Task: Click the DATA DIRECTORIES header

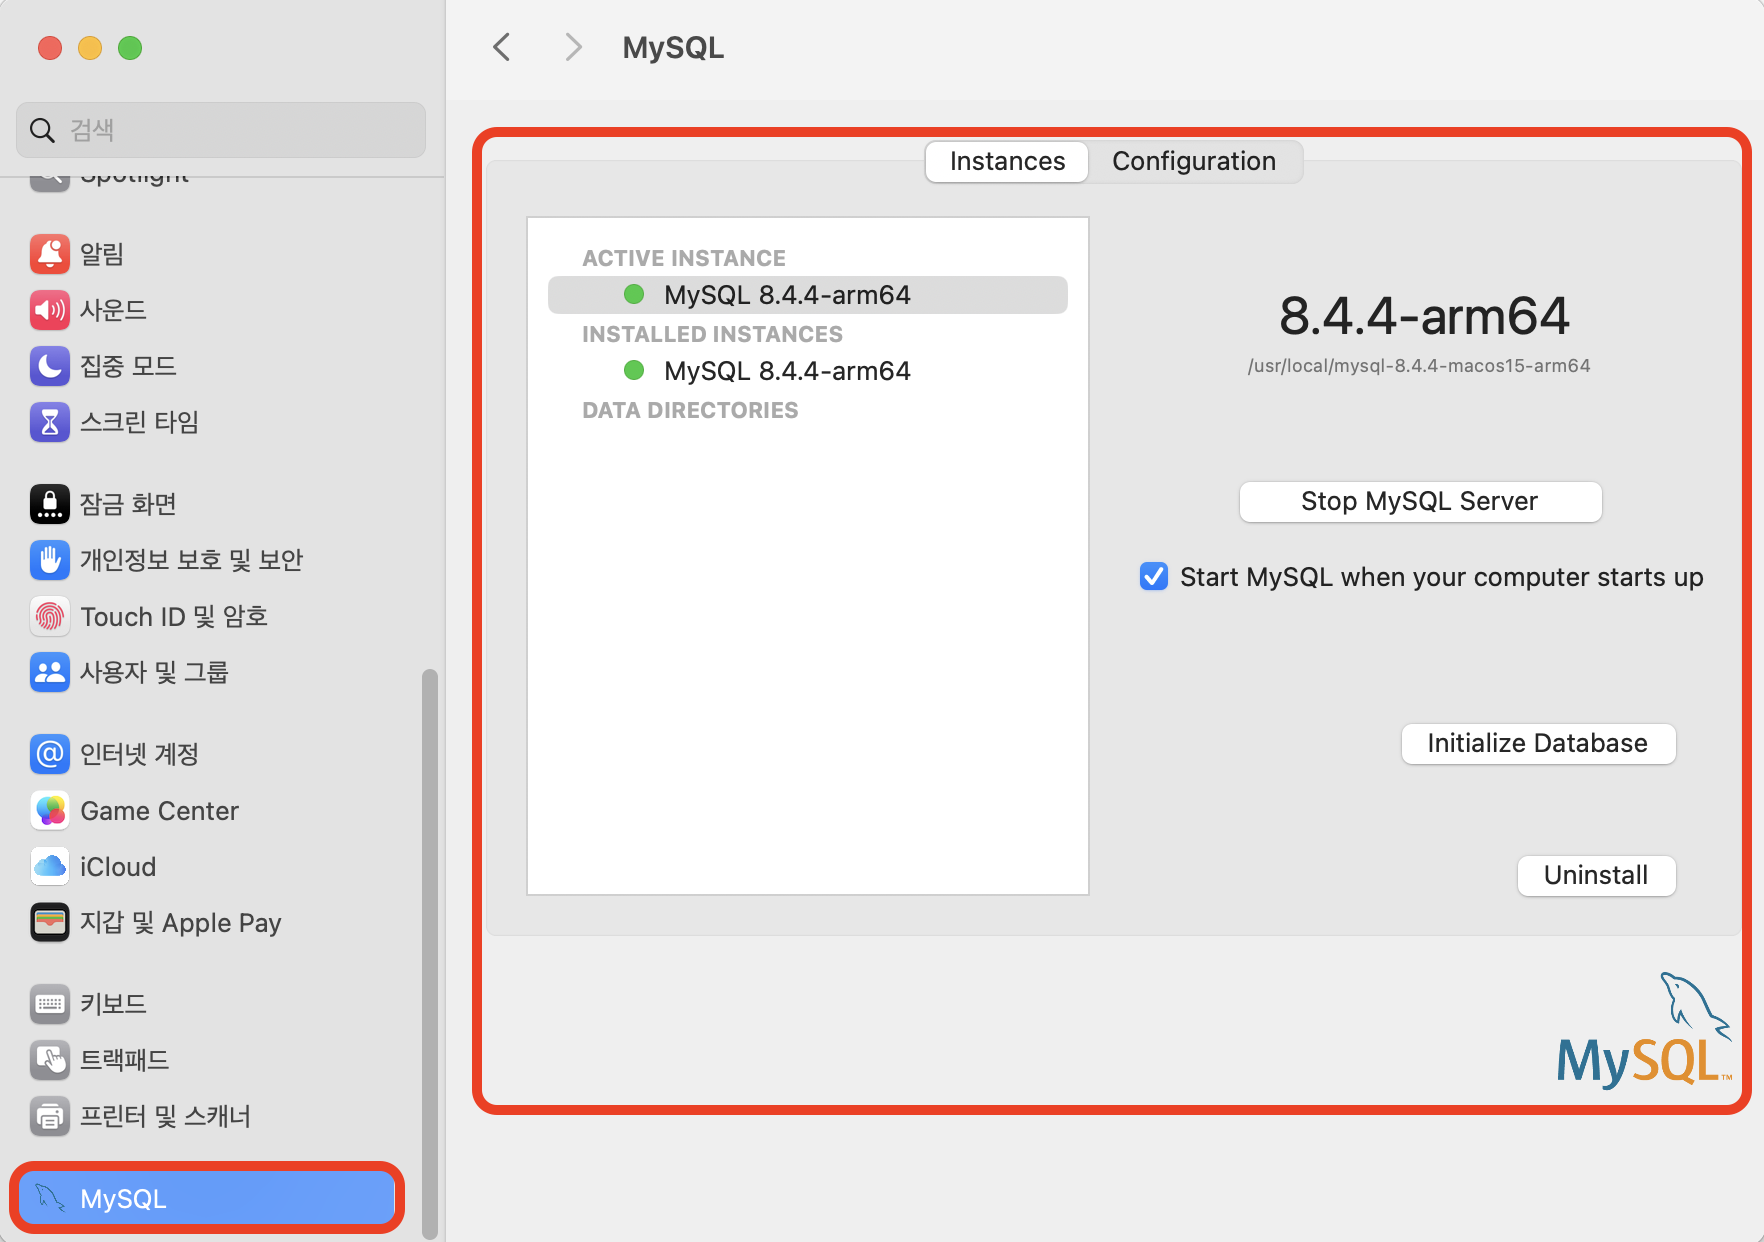Action: [x=690, y=410]
